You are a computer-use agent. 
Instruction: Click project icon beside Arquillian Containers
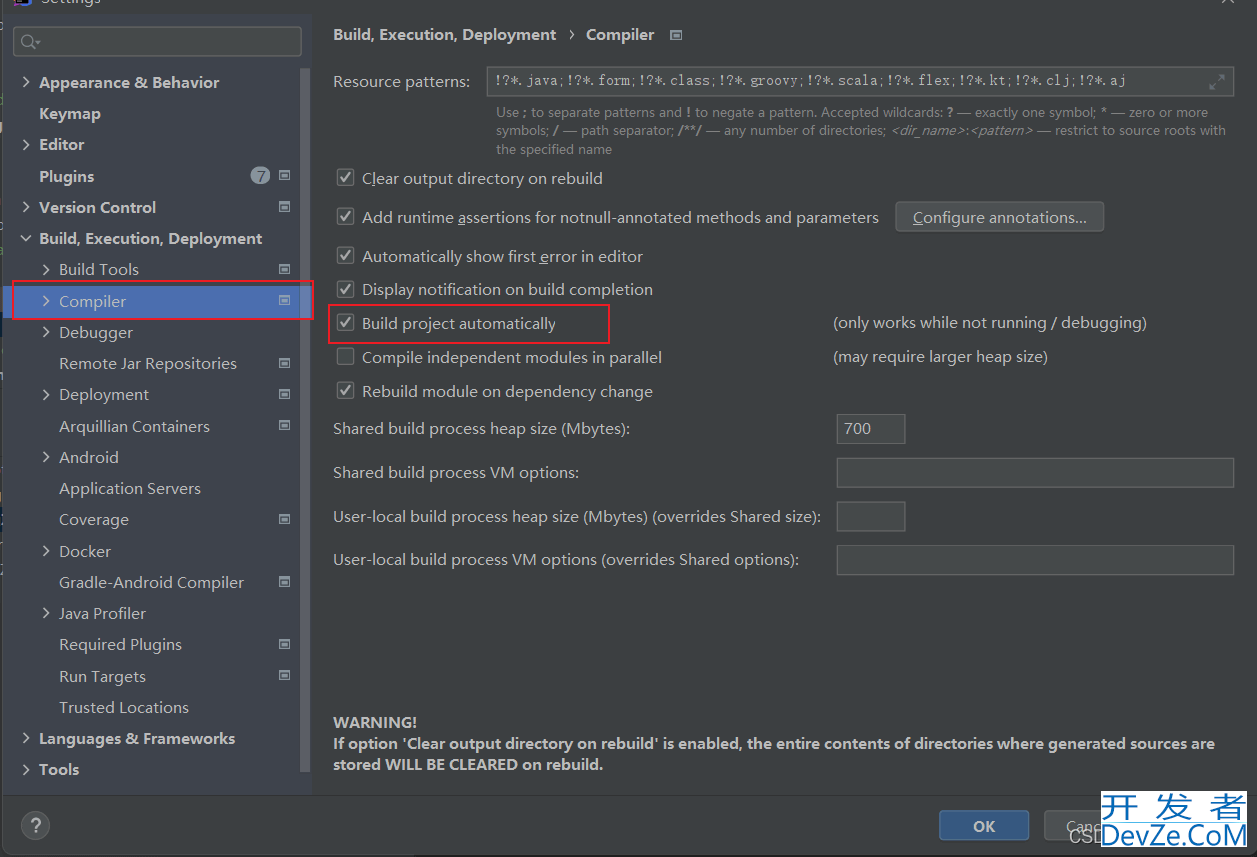(284, 426)
